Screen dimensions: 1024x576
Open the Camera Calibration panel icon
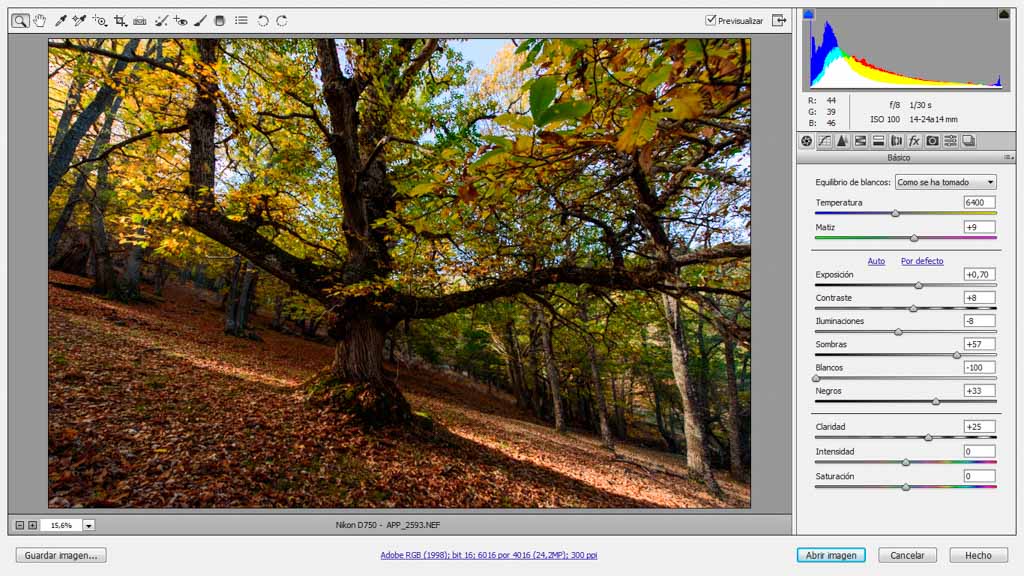pos(932,141)
